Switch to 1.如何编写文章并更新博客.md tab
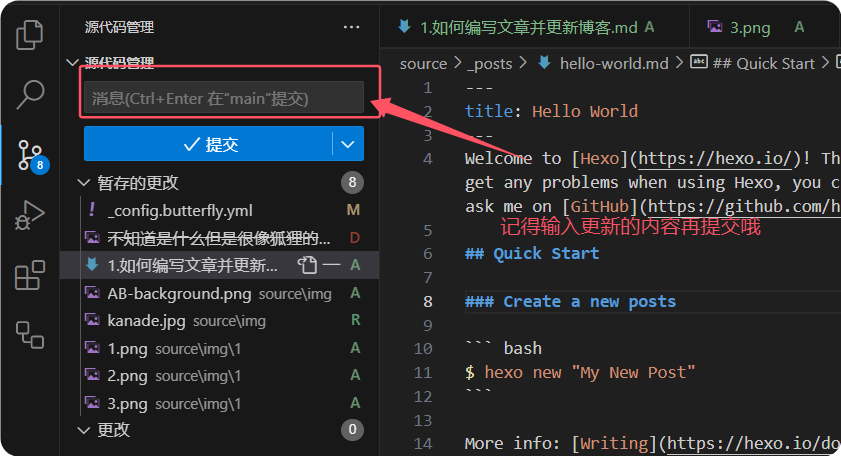Image resolution: width=841 pixels, height=456 pixels. 534,27
